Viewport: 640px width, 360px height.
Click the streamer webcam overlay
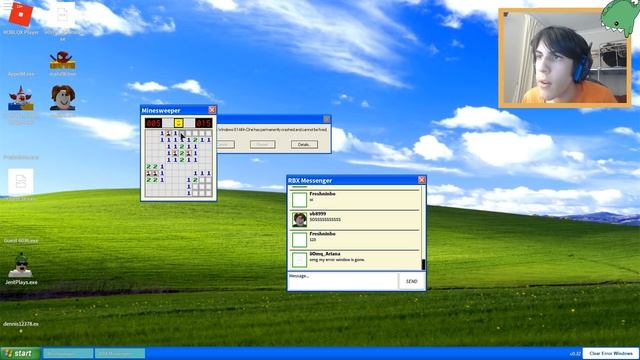[565, 58]
